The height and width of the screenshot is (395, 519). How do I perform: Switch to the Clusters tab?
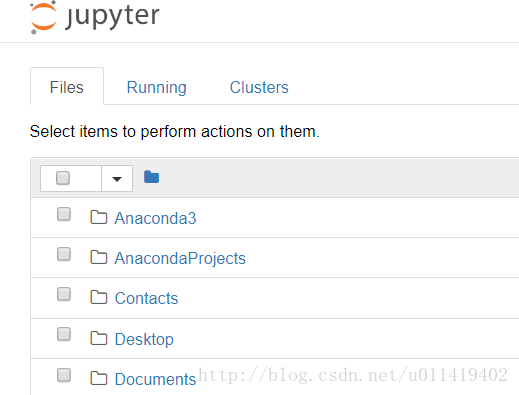(259, 87)
